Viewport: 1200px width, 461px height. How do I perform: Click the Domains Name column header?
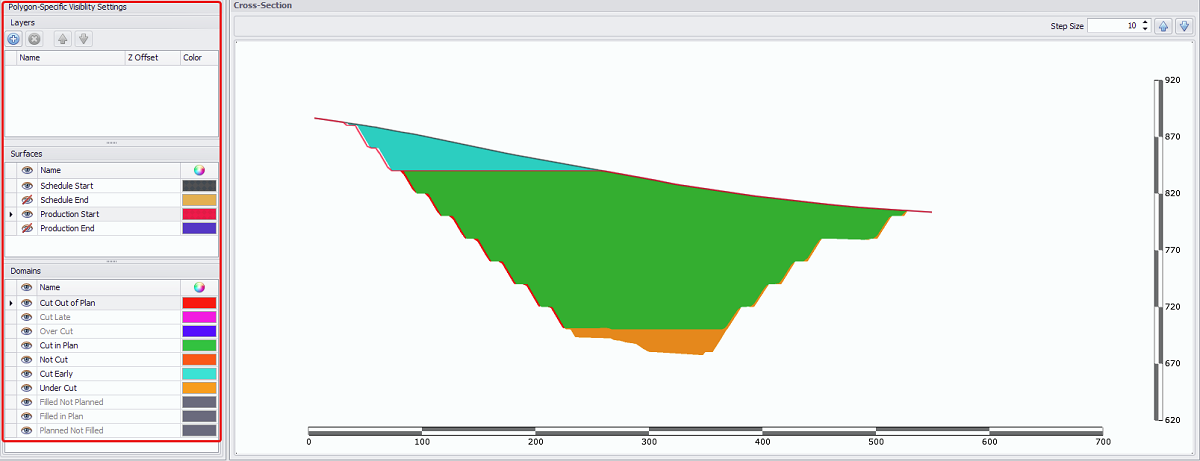[x=108, y=287]
